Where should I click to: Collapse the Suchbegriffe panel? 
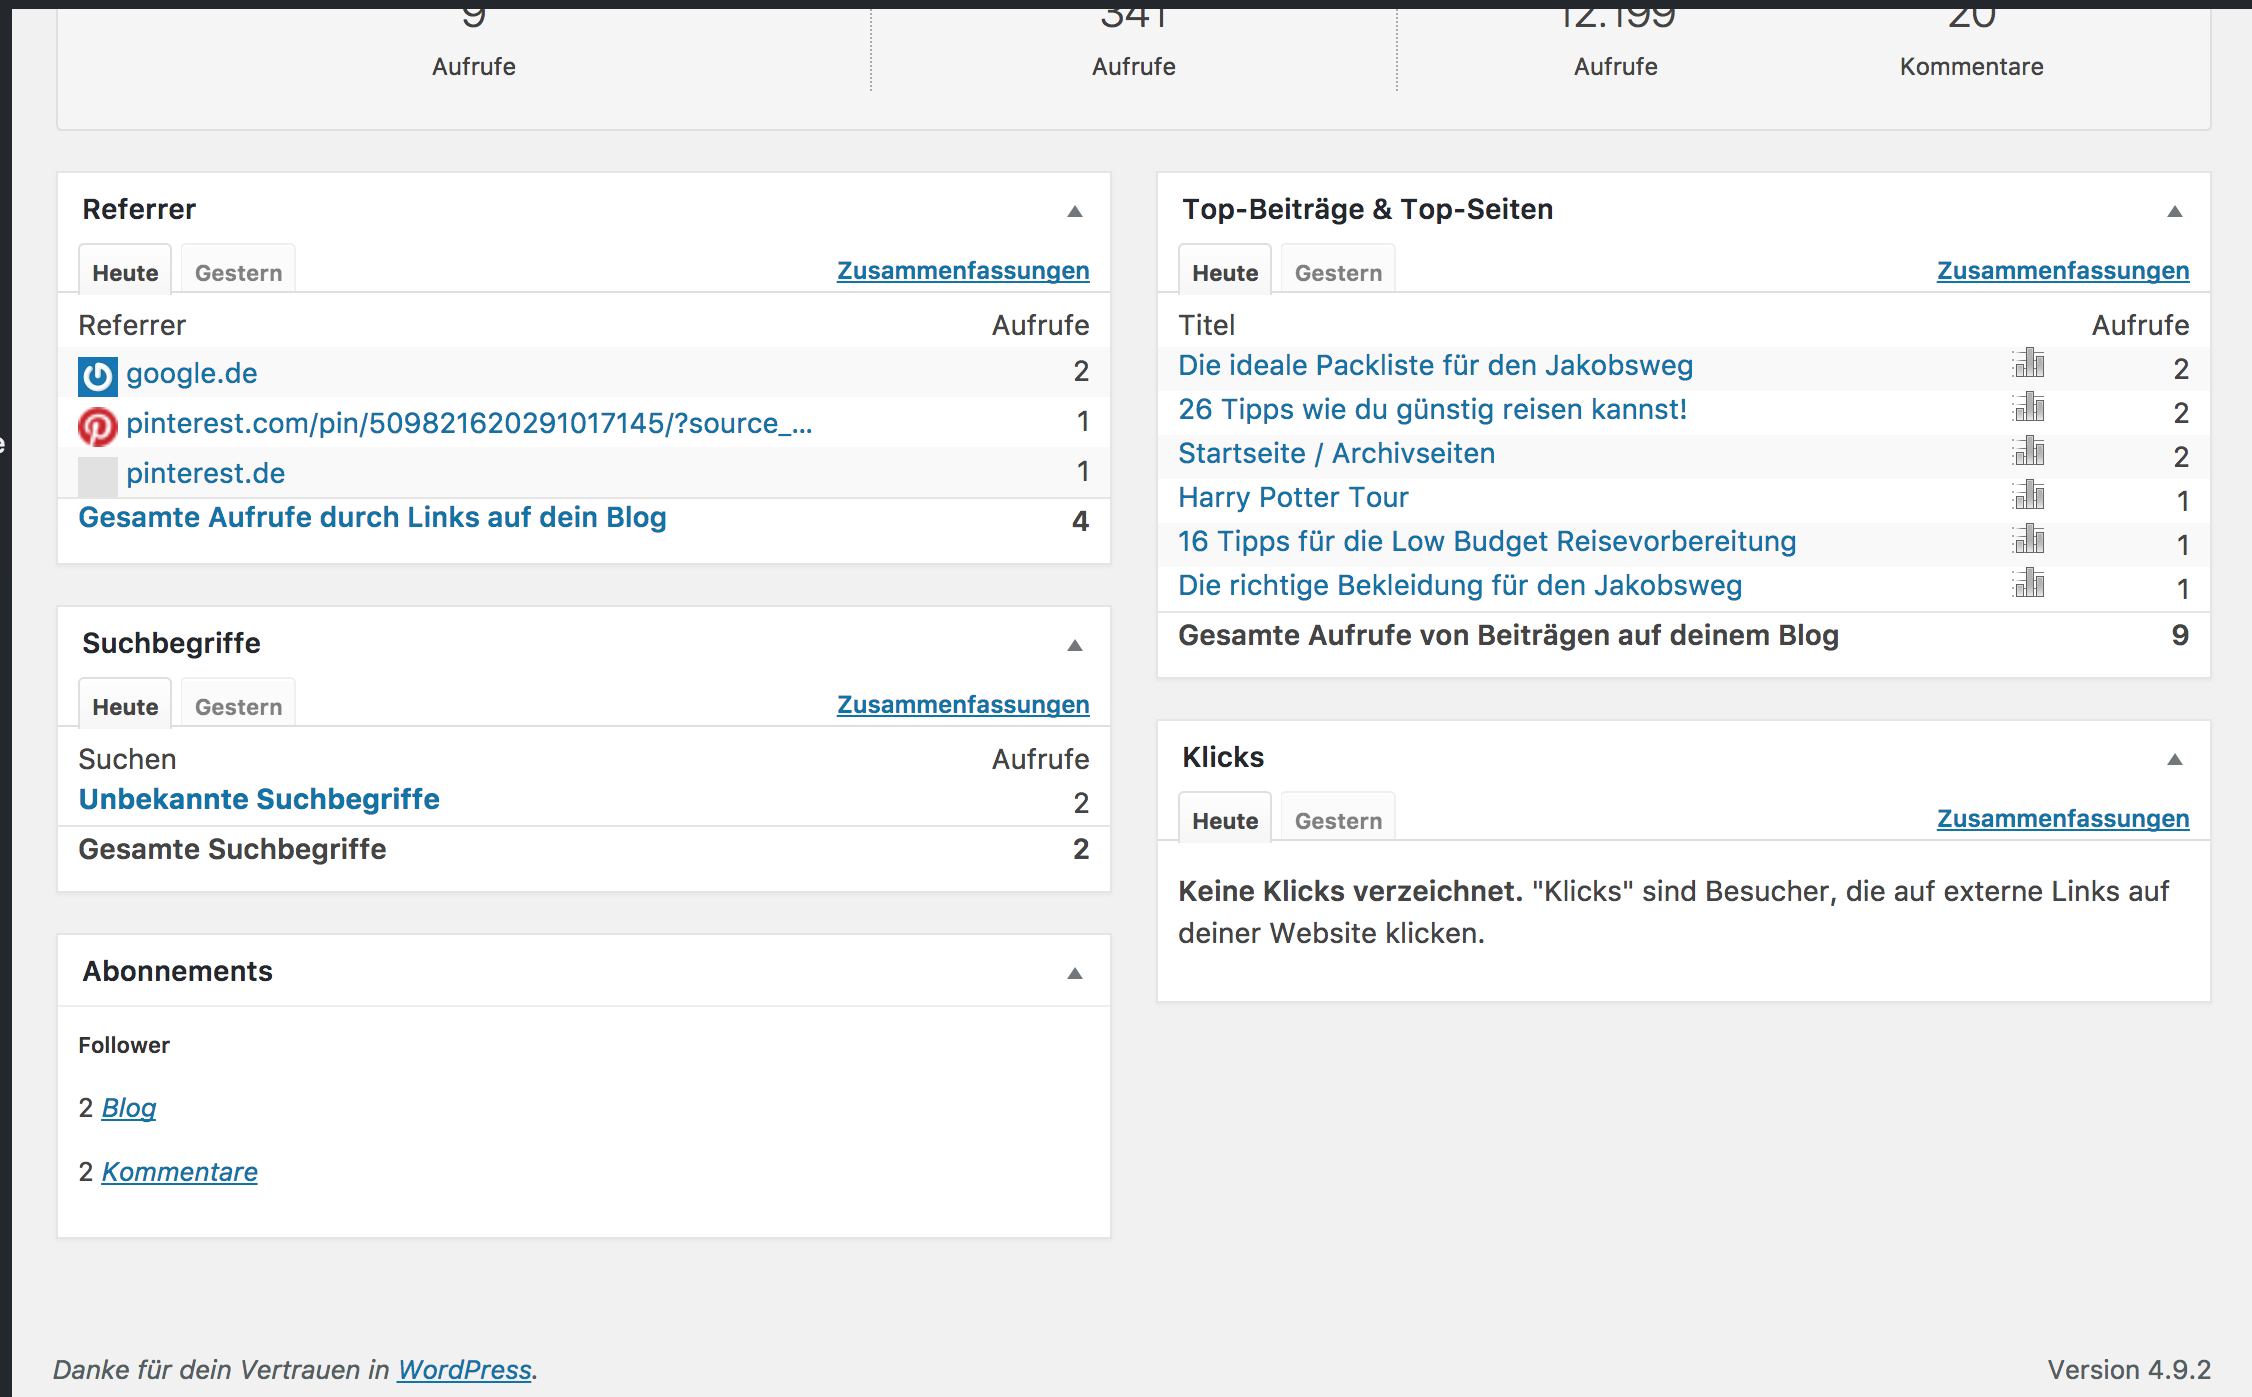click(x=1075, y=645)
